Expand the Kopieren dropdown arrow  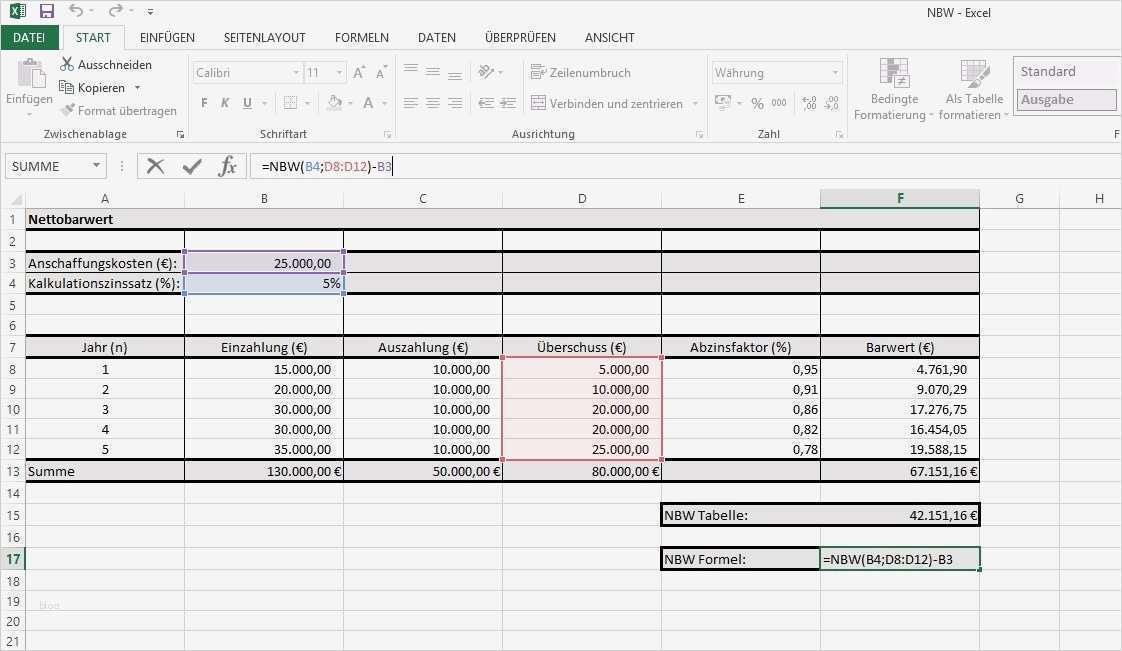(x=137, y=87)
